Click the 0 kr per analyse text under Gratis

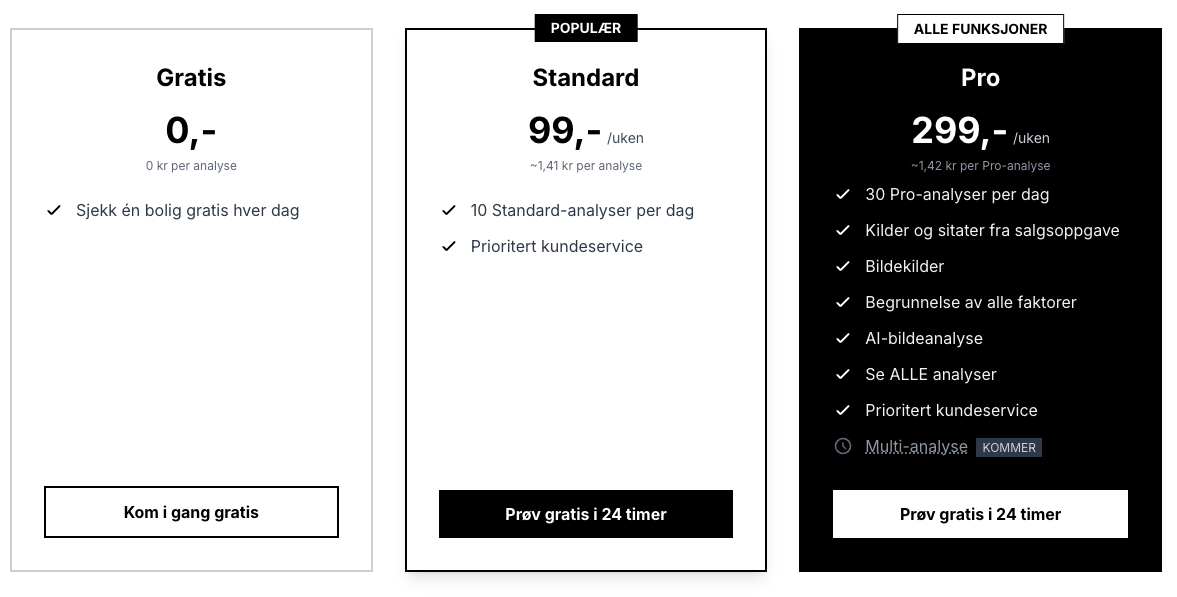[191, 166]
